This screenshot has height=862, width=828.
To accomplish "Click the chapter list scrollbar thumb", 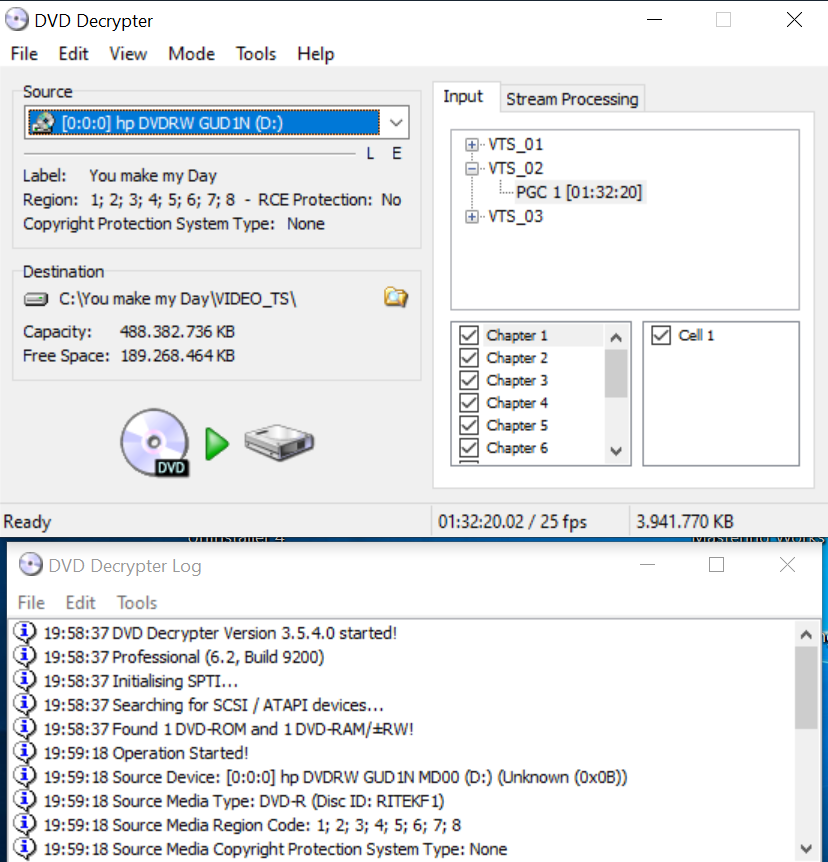I will pyautogui.click(x=616, y=373).
